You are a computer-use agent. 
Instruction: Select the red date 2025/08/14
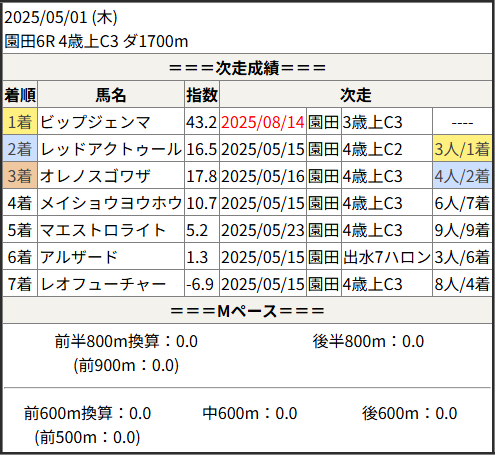tap(263, 122)
